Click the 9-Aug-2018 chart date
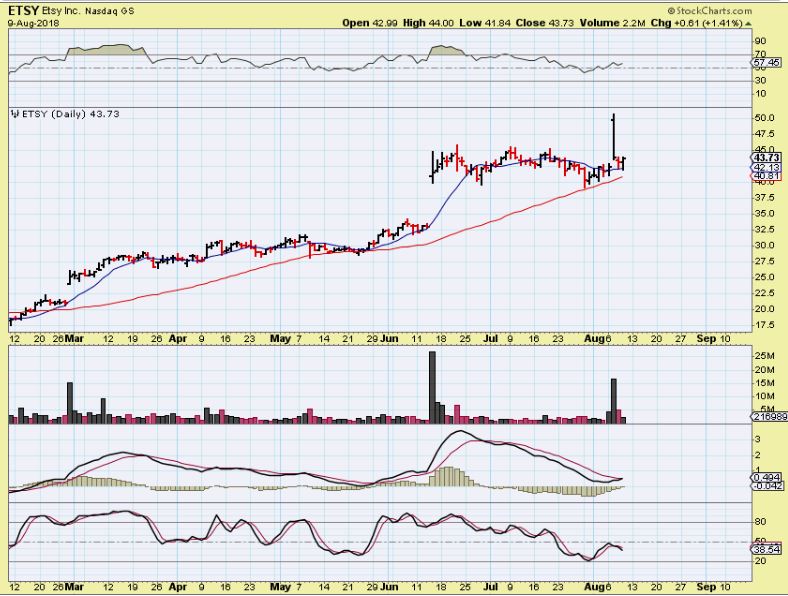This screenshot has height=596, width=788. (x=33, y=23)
